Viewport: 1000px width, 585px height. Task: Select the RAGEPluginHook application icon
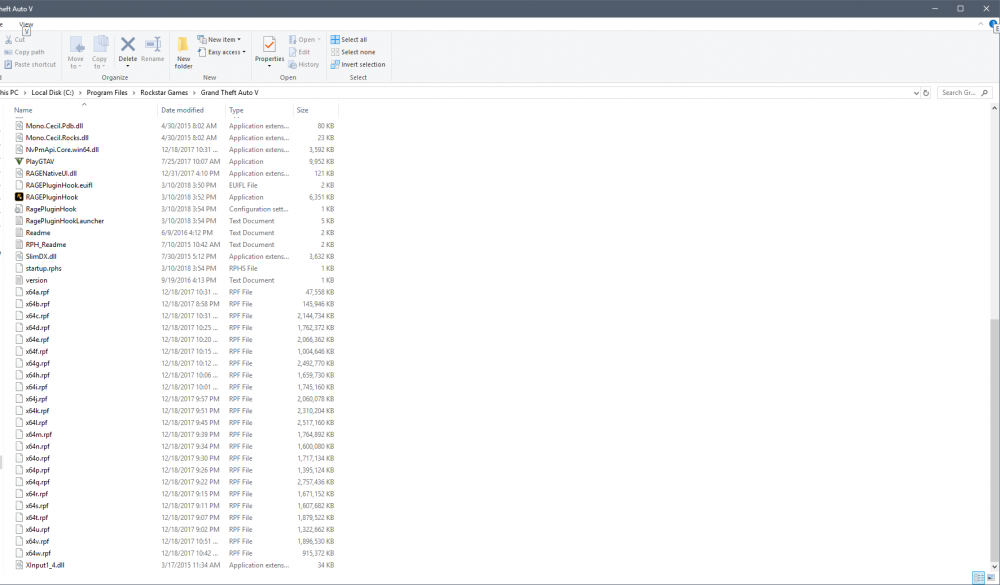(x=19, y=197)
